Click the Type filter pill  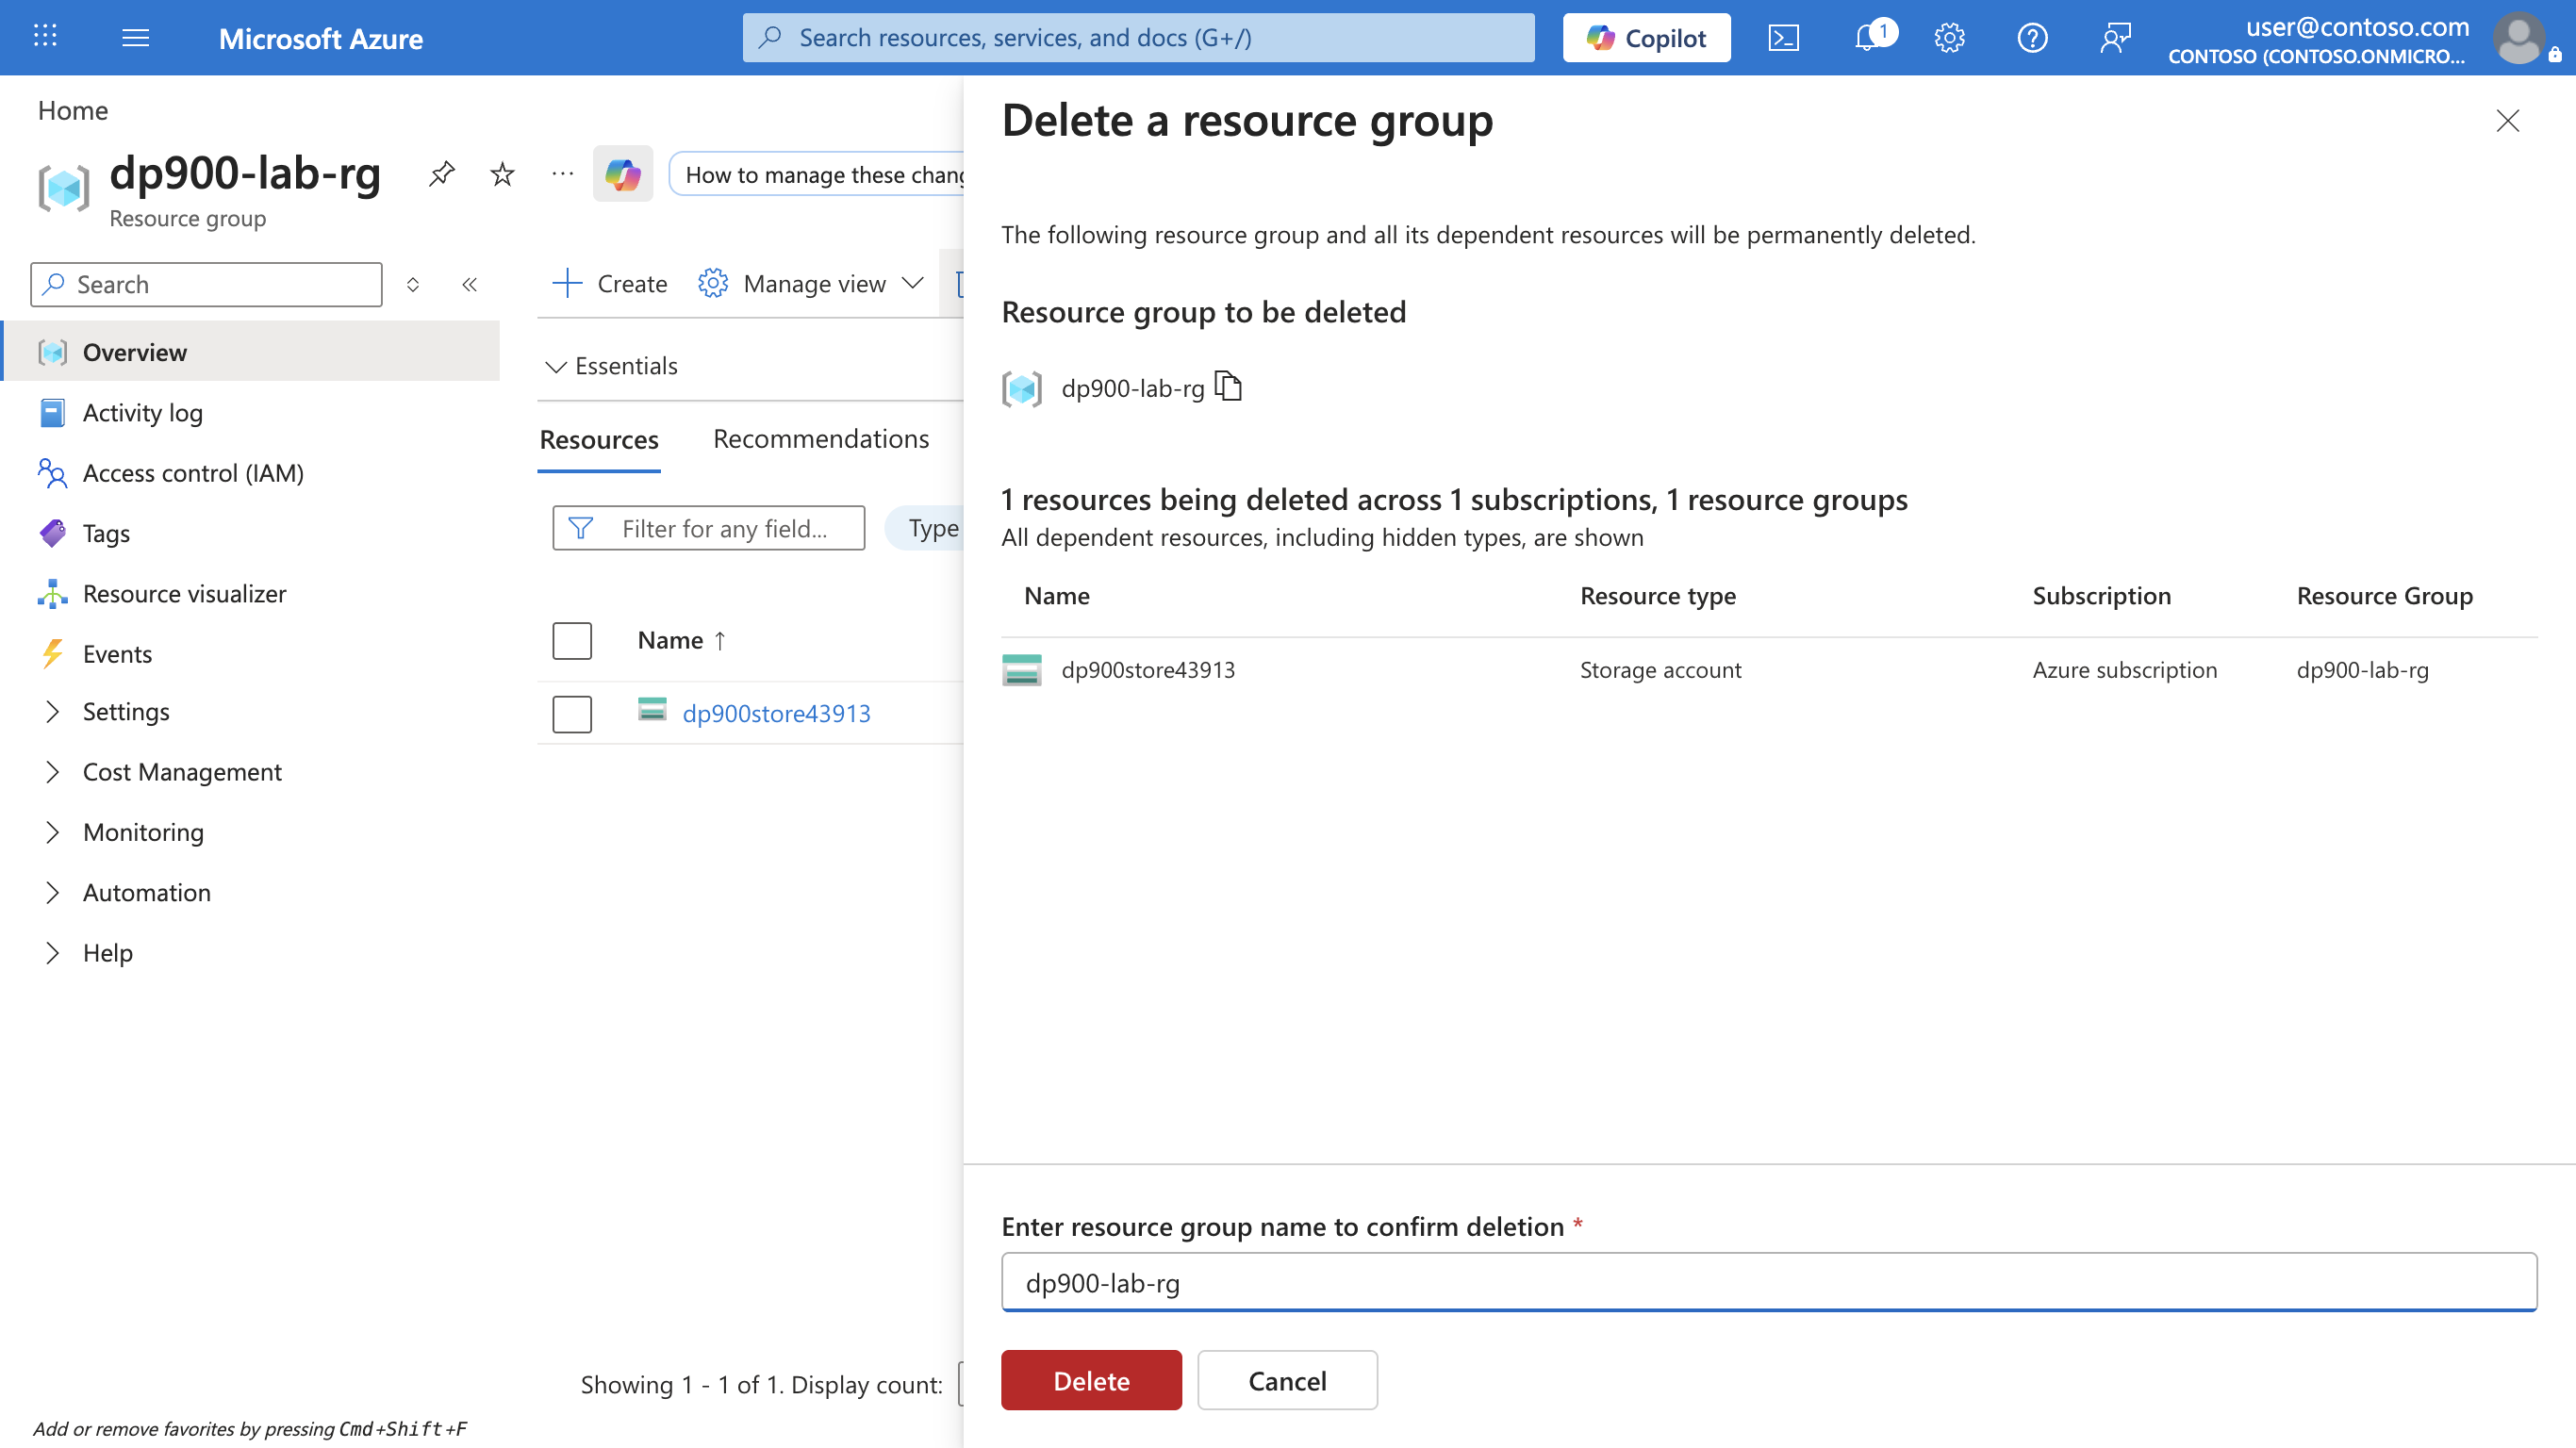(925, 528)
